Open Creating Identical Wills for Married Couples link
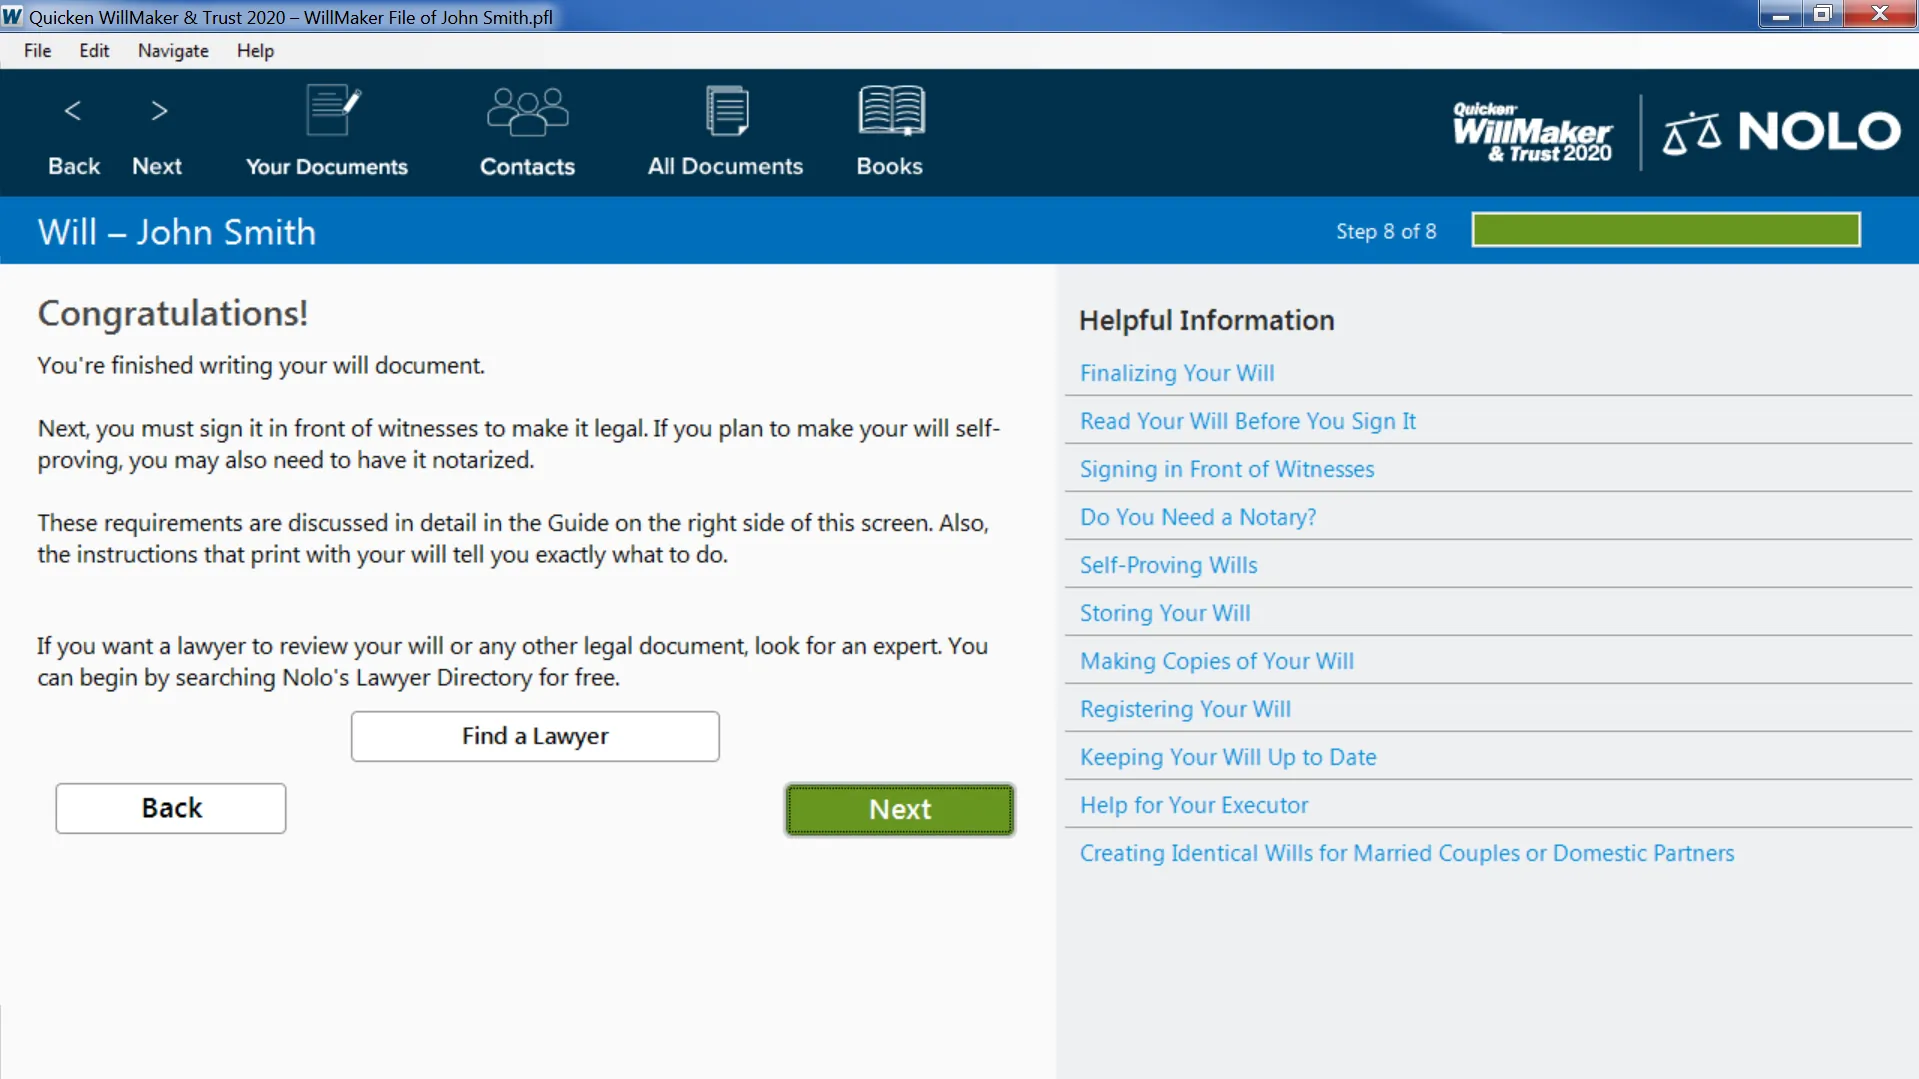This screenshot has width=1919, height=1079. [x=1406, y=853]
